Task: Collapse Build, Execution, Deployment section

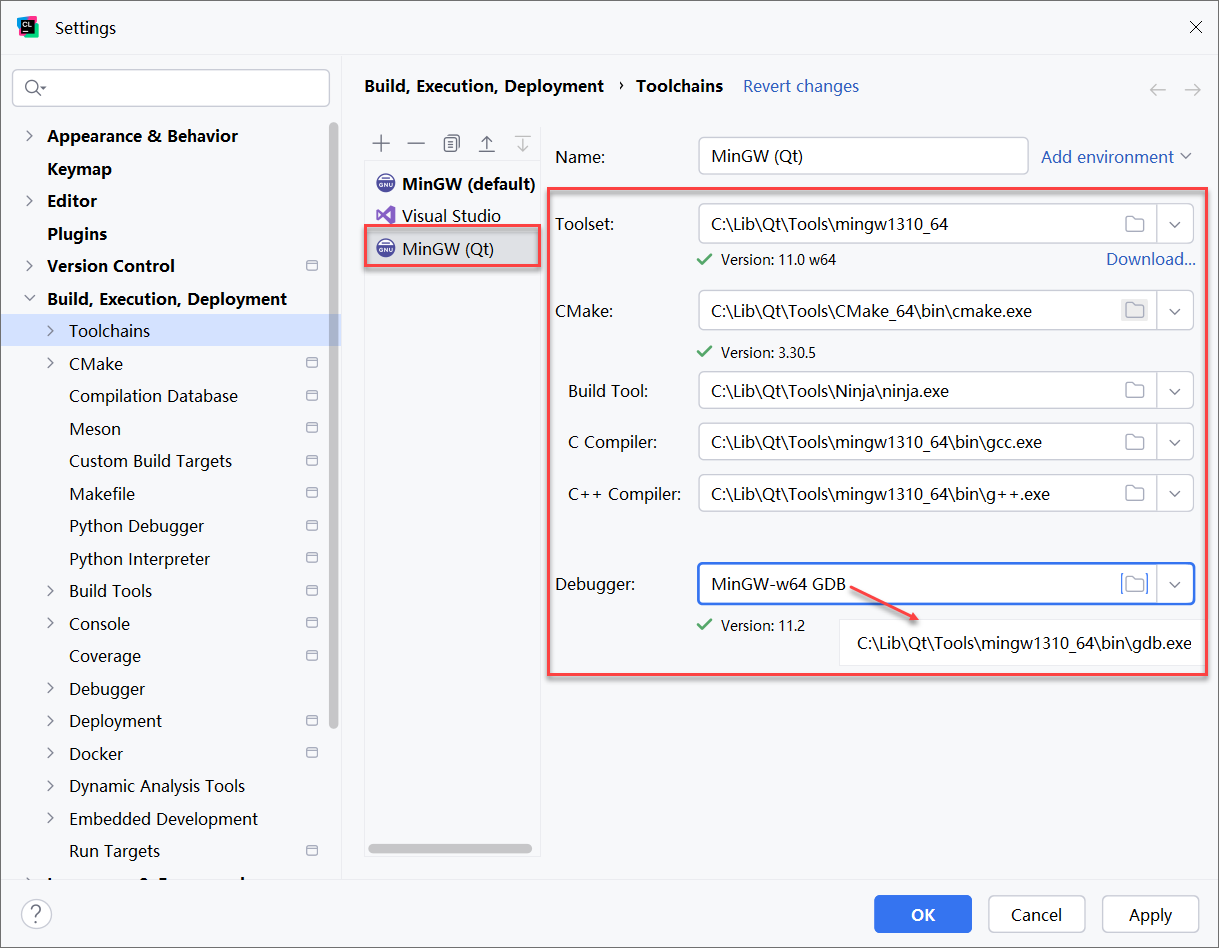Action: [x=29, y=299]
